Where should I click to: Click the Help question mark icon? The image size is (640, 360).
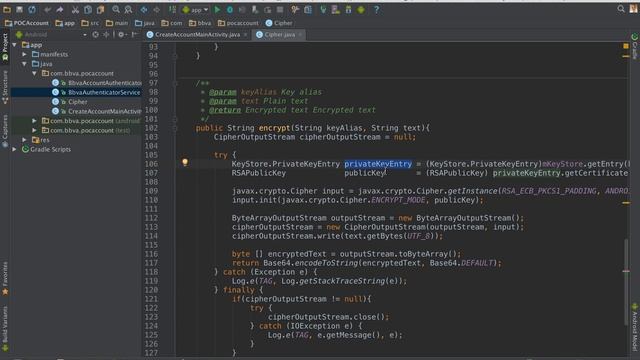(x=376, y=9)
